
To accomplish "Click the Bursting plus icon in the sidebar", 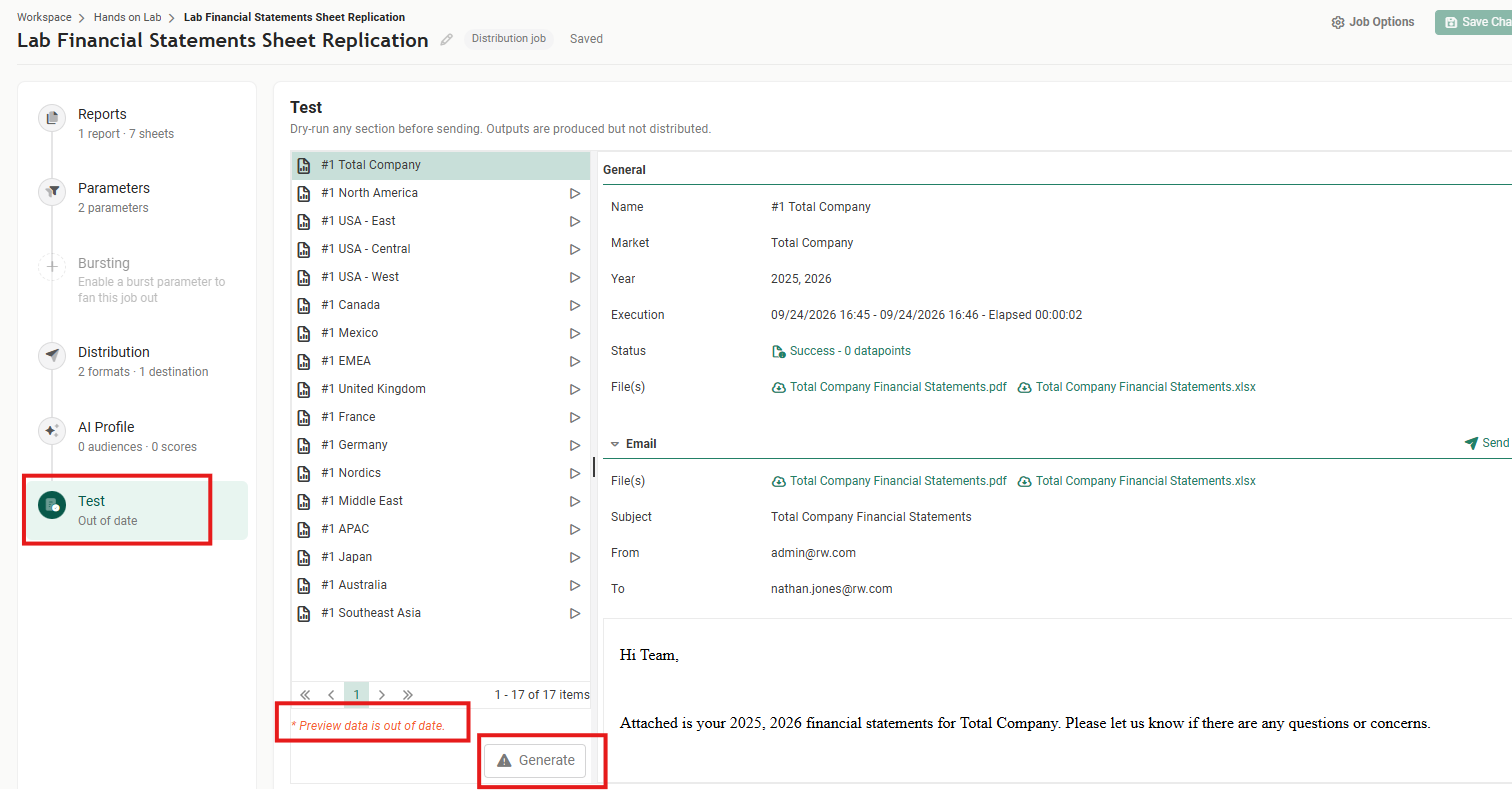I will (x=52, y=267).
